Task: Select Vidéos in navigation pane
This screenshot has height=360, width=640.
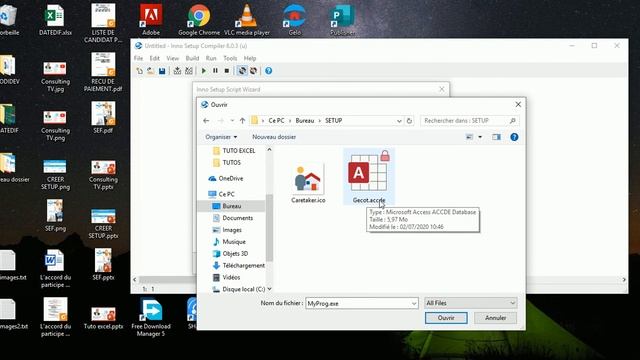Action: (231, 277)
